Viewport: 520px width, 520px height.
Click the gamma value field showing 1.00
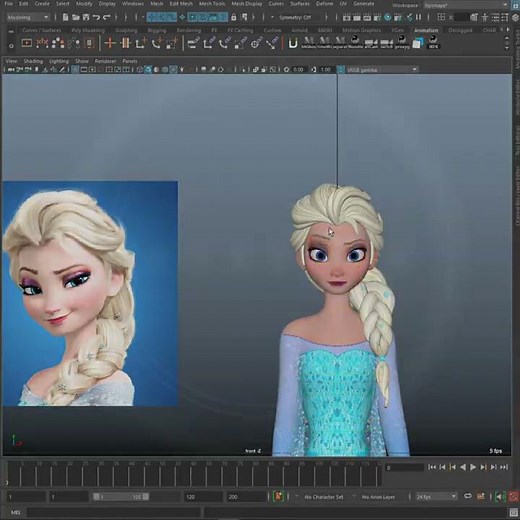coord(326,70)
